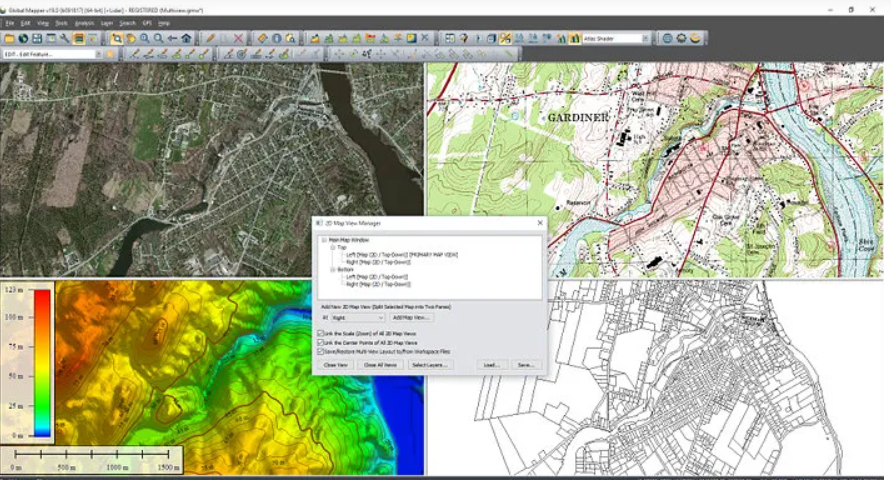Screen dimensions: 891x480
Task: Select Right view under Bottom node
Action: pos(378,284)
